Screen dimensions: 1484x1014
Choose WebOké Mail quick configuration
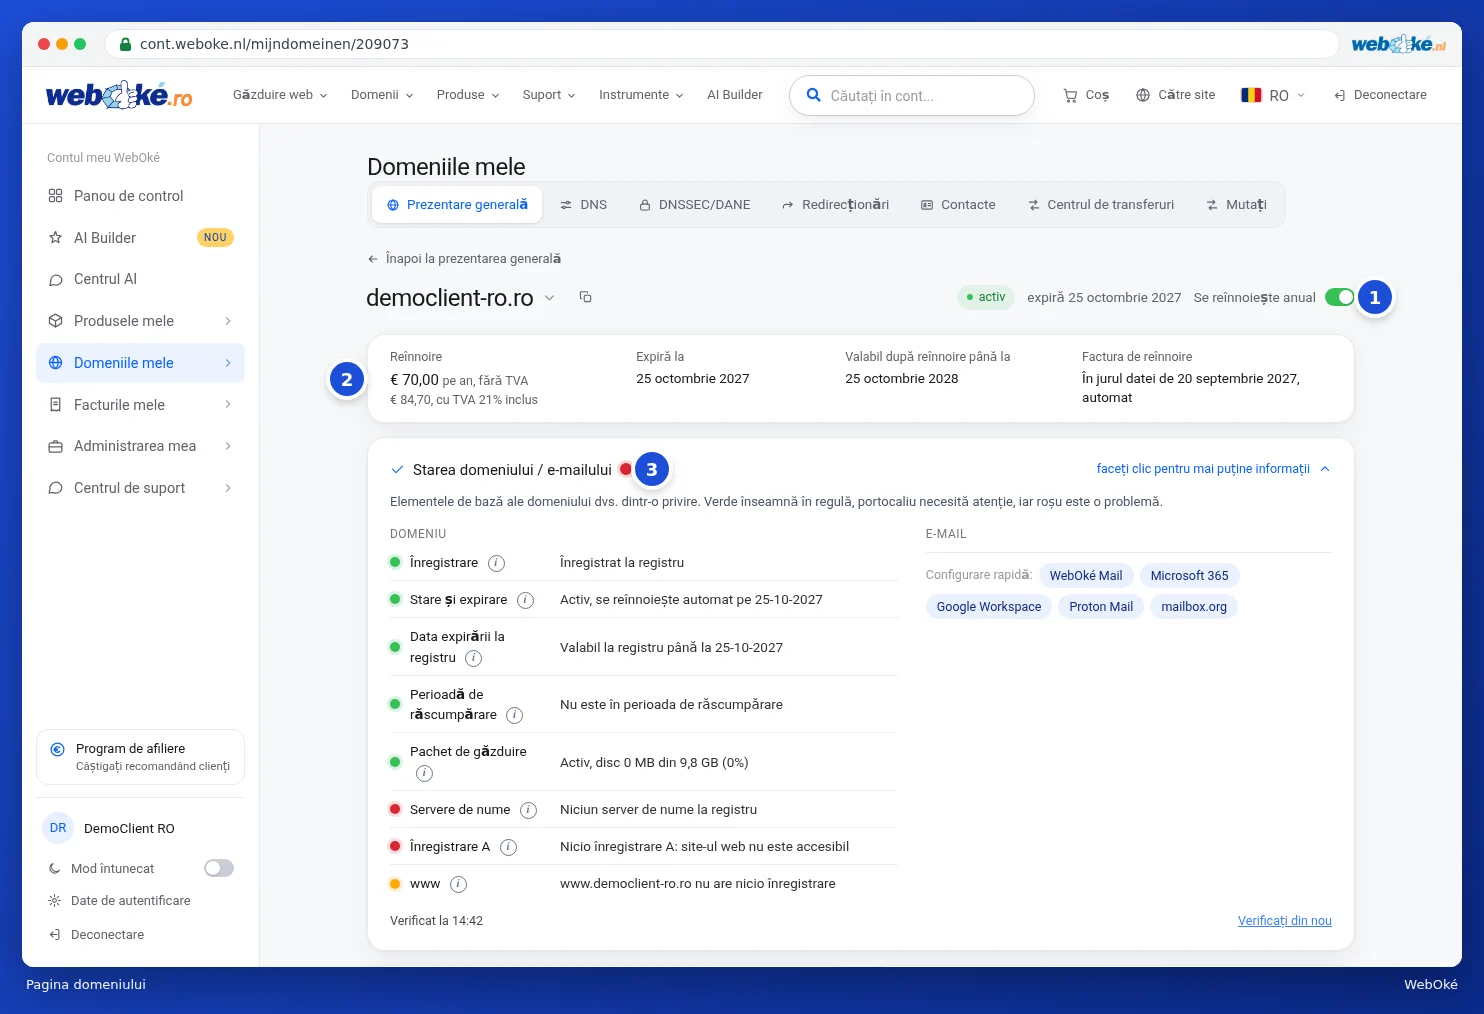click(x=1086, y=576)
